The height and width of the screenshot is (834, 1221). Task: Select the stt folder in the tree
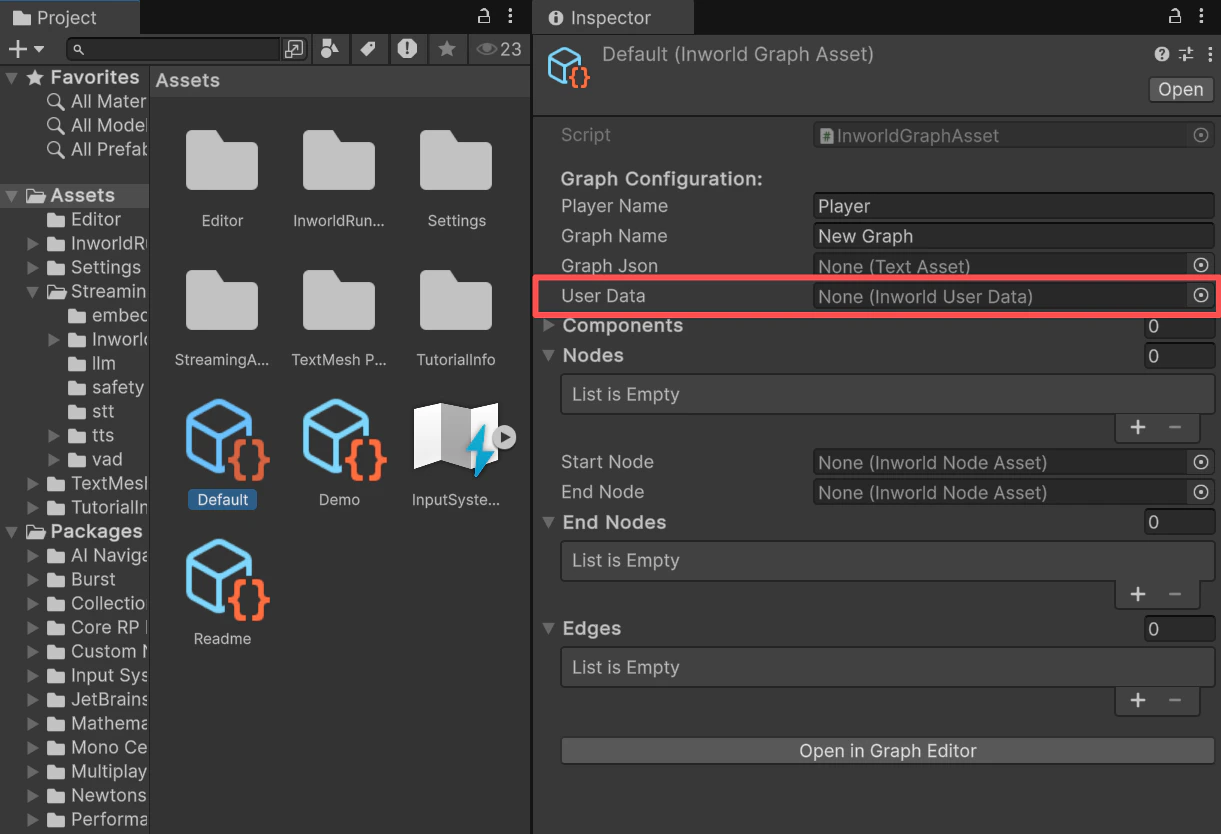(x=91, y=412)
